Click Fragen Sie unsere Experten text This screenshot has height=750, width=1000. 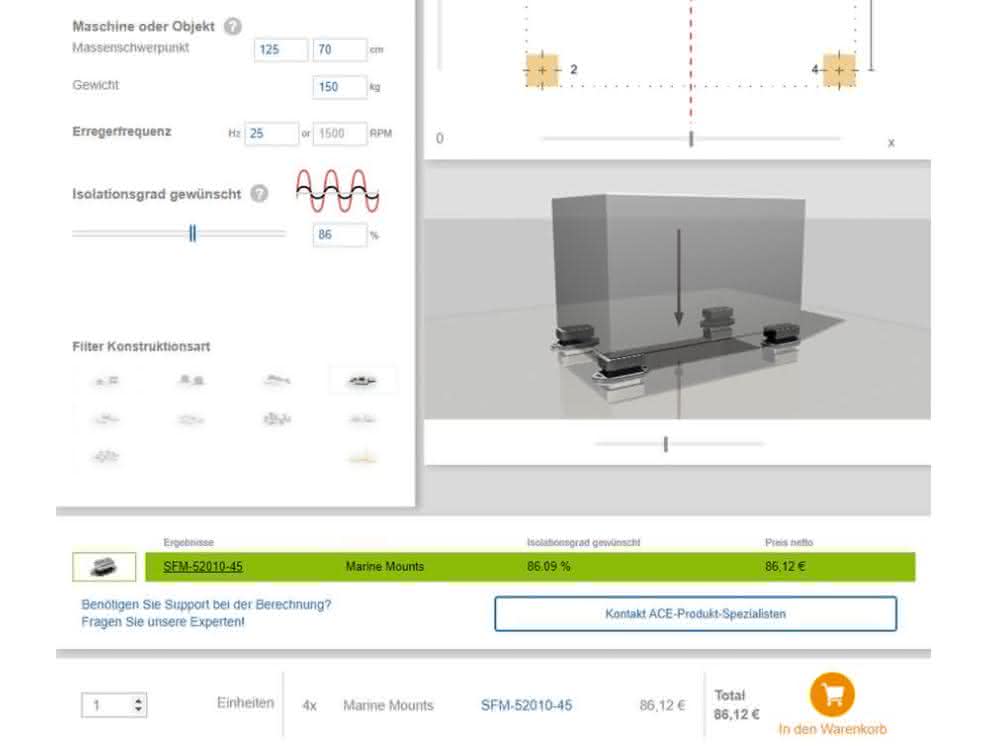[163, 622]
